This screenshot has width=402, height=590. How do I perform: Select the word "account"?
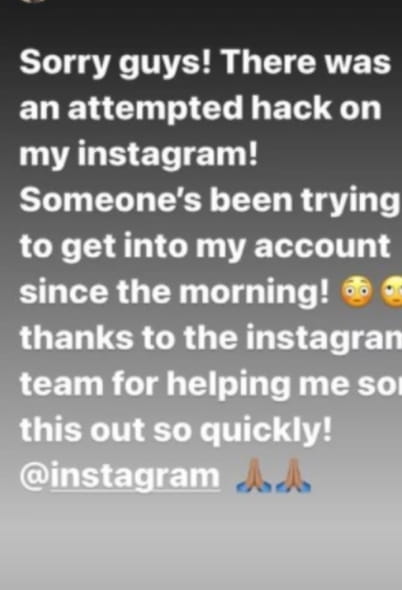(x=322, y=247)
